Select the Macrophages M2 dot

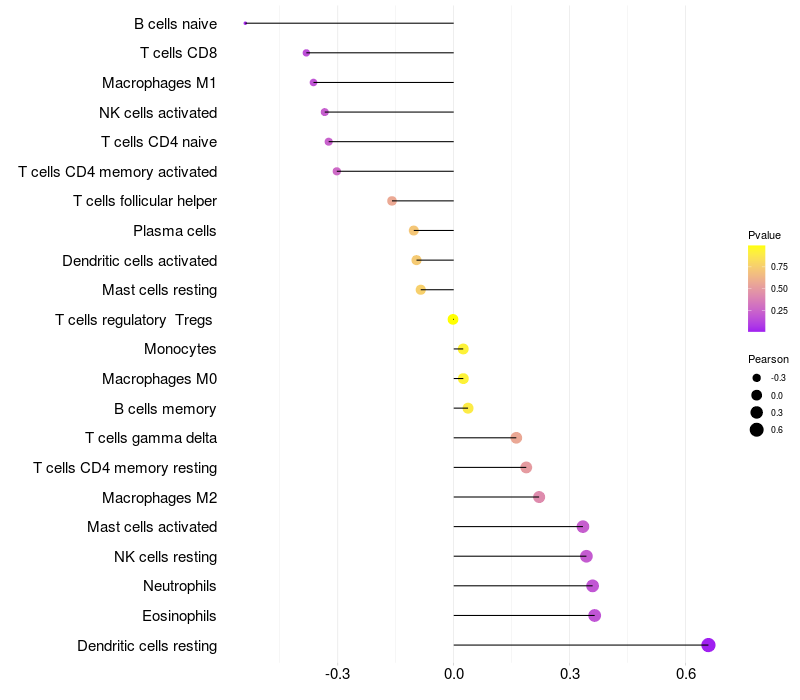tap(539, 497)
